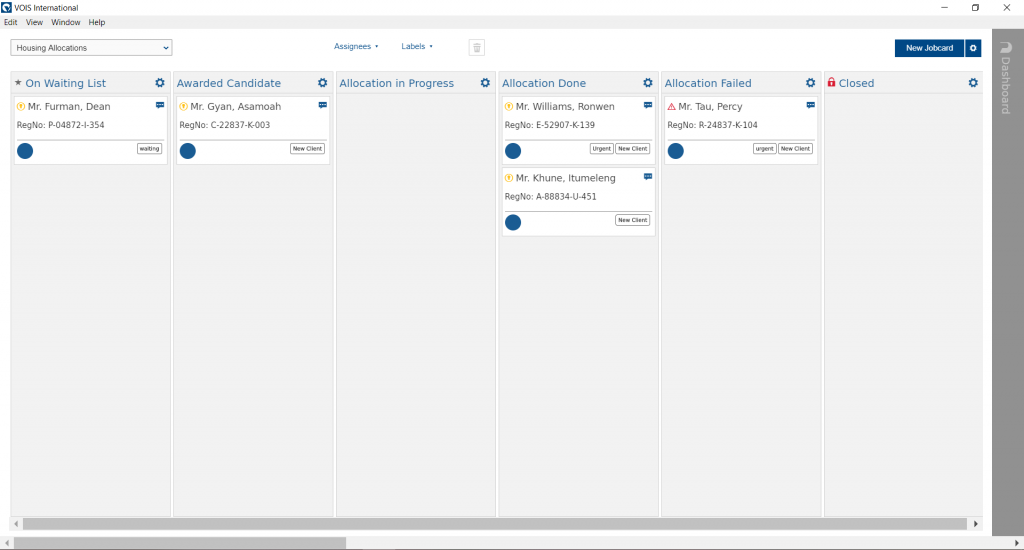Click the Urgent label on Williams card
Screen dimensions: 1024x550
pyautogui.click(x=601, y=149)
